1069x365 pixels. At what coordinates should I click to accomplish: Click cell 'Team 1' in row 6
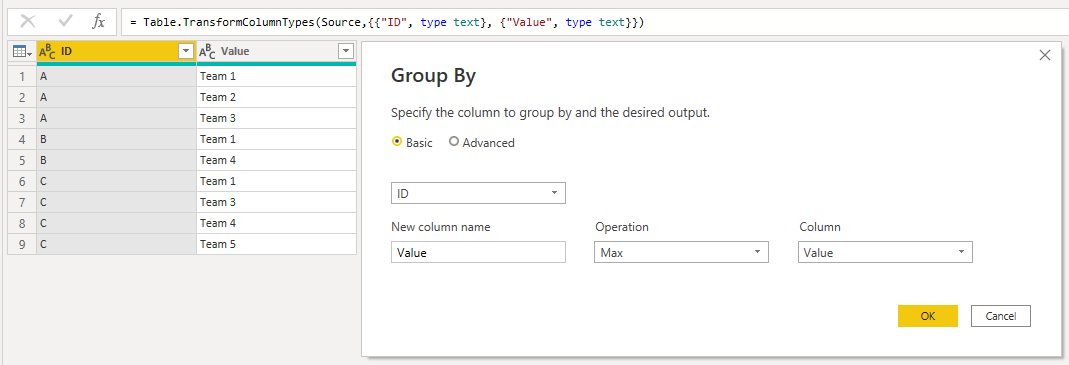(x=276, y=181)
